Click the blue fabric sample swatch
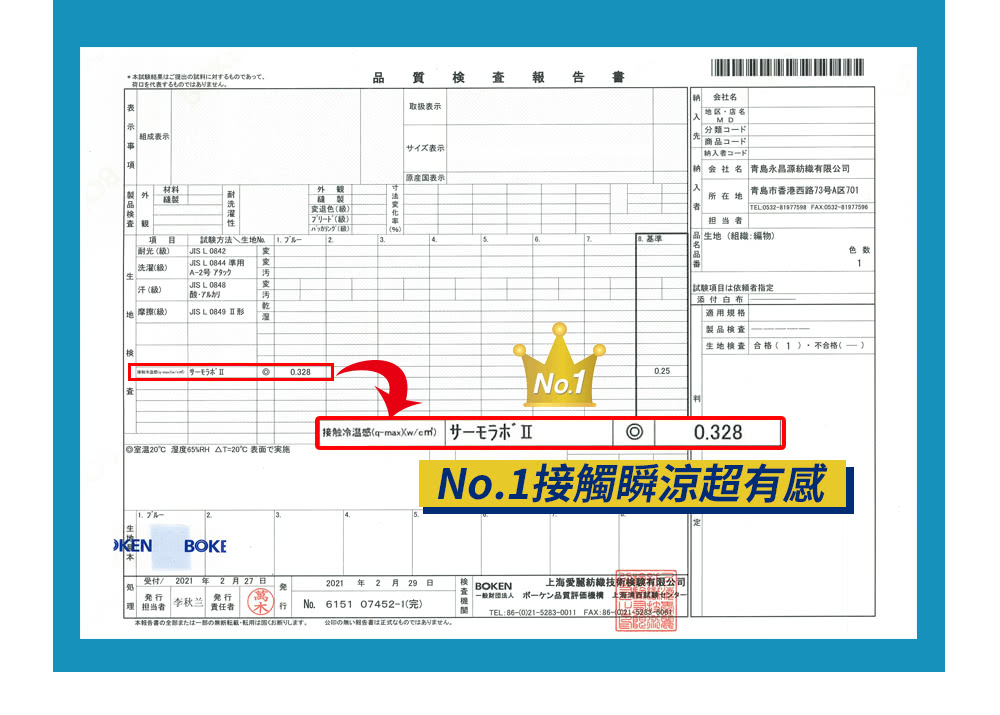The height and width of the screenshot is (715, 1000). click(x=171, y=547)
